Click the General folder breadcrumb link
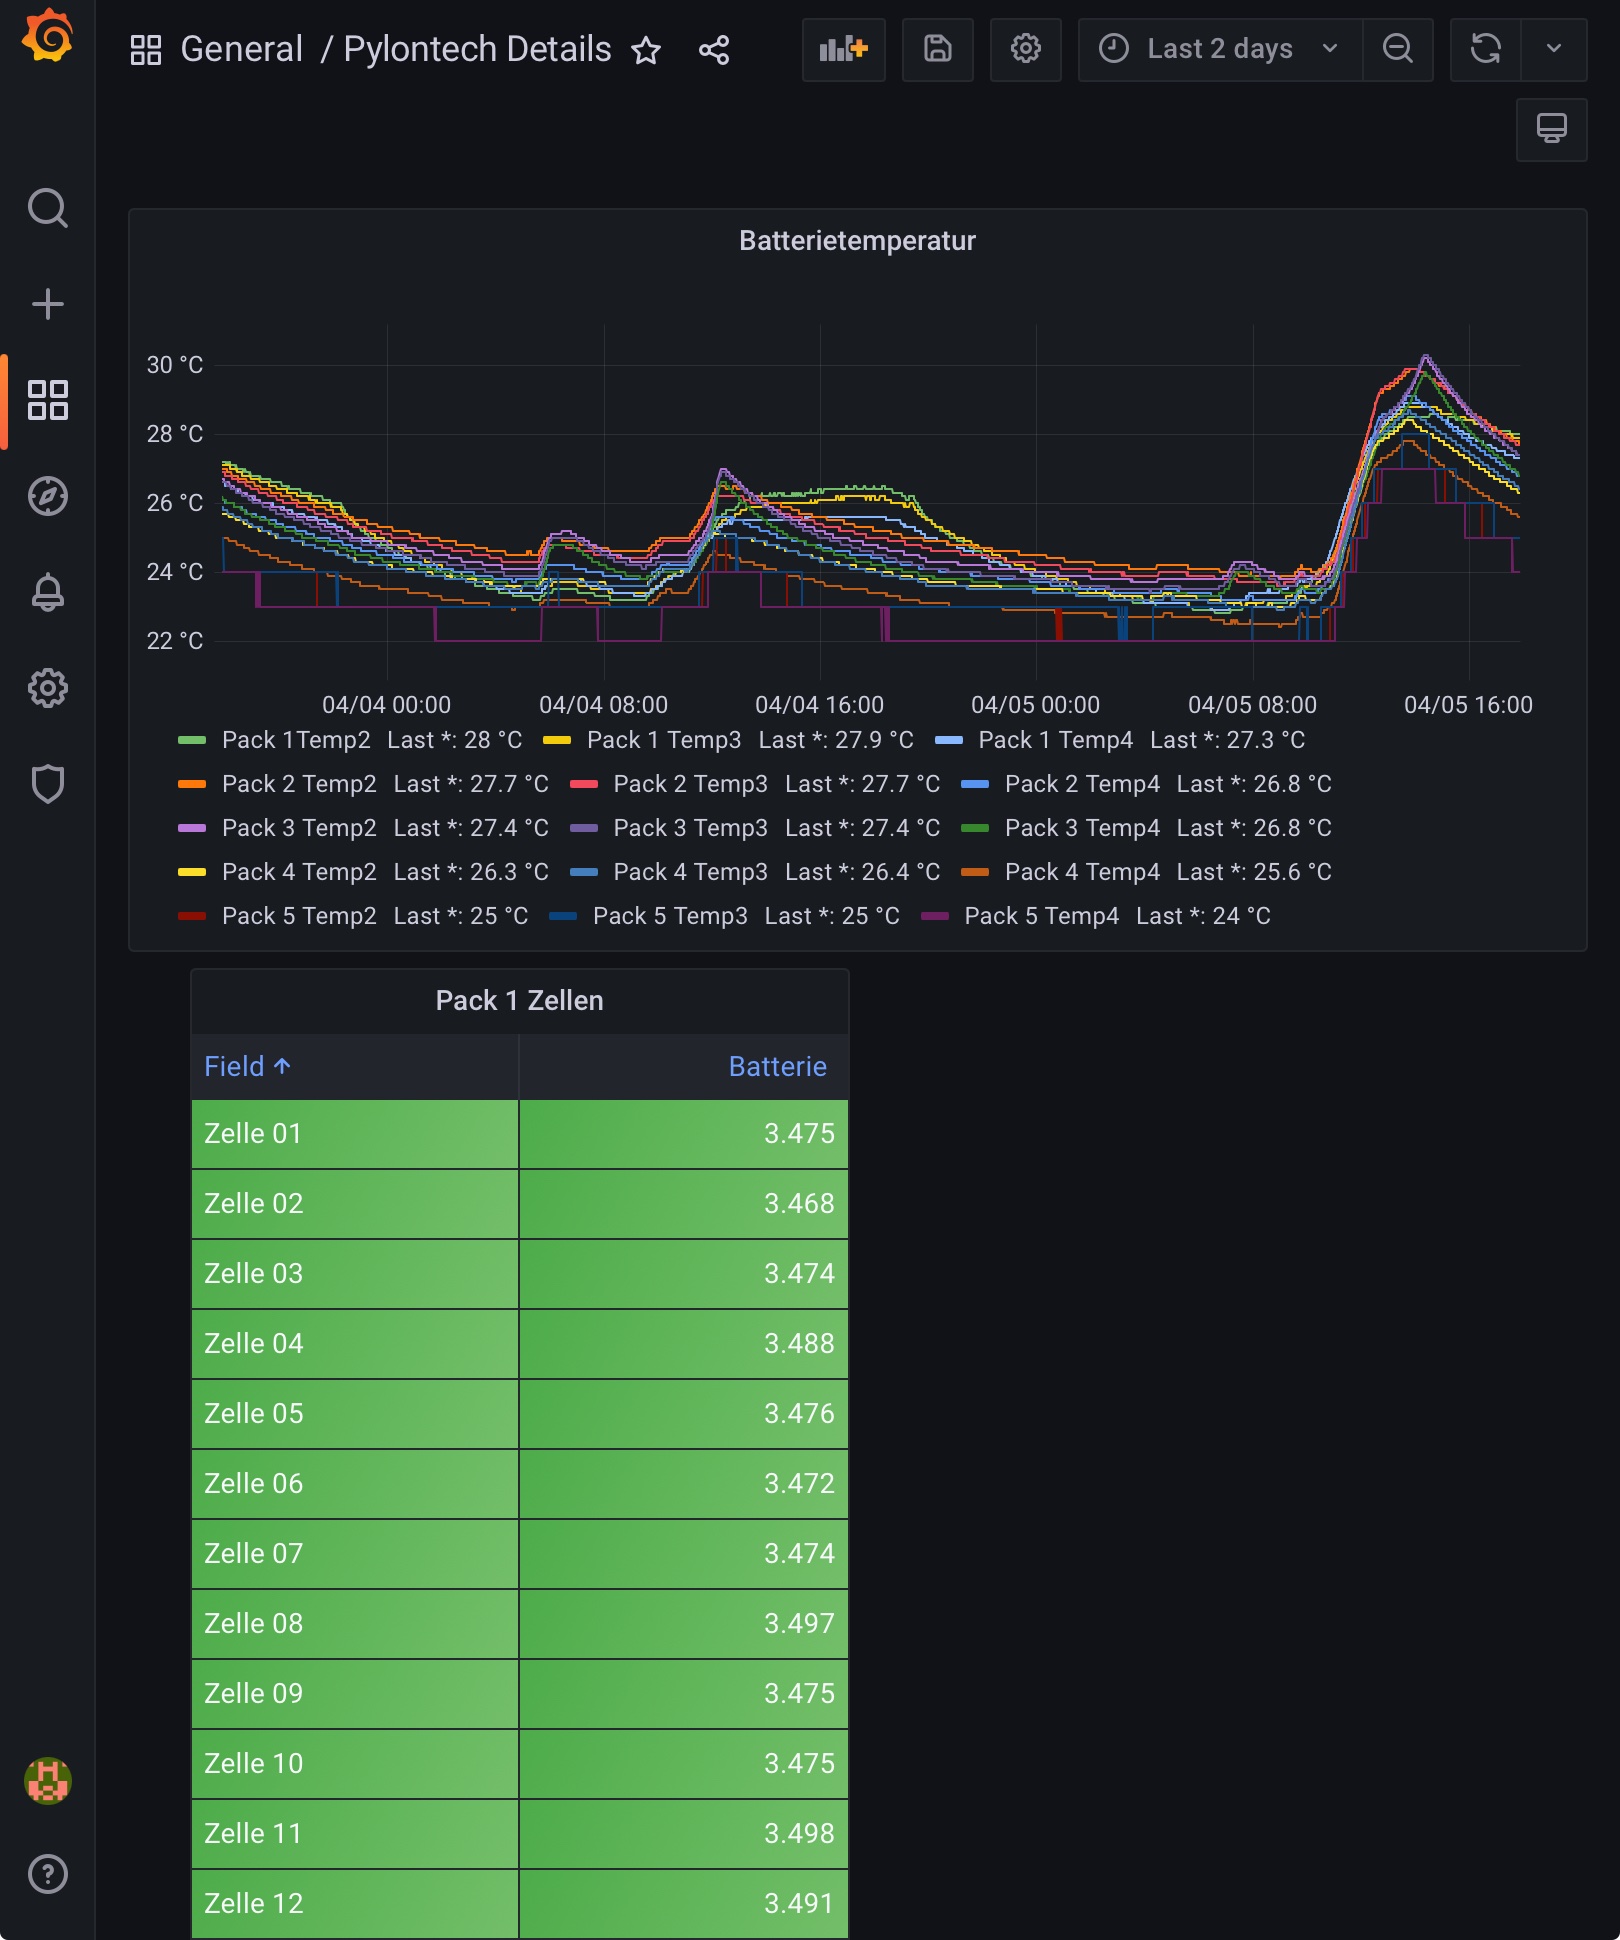Screen dimensions: 1620x1940 pyautogui.click(x=241, y=49)
